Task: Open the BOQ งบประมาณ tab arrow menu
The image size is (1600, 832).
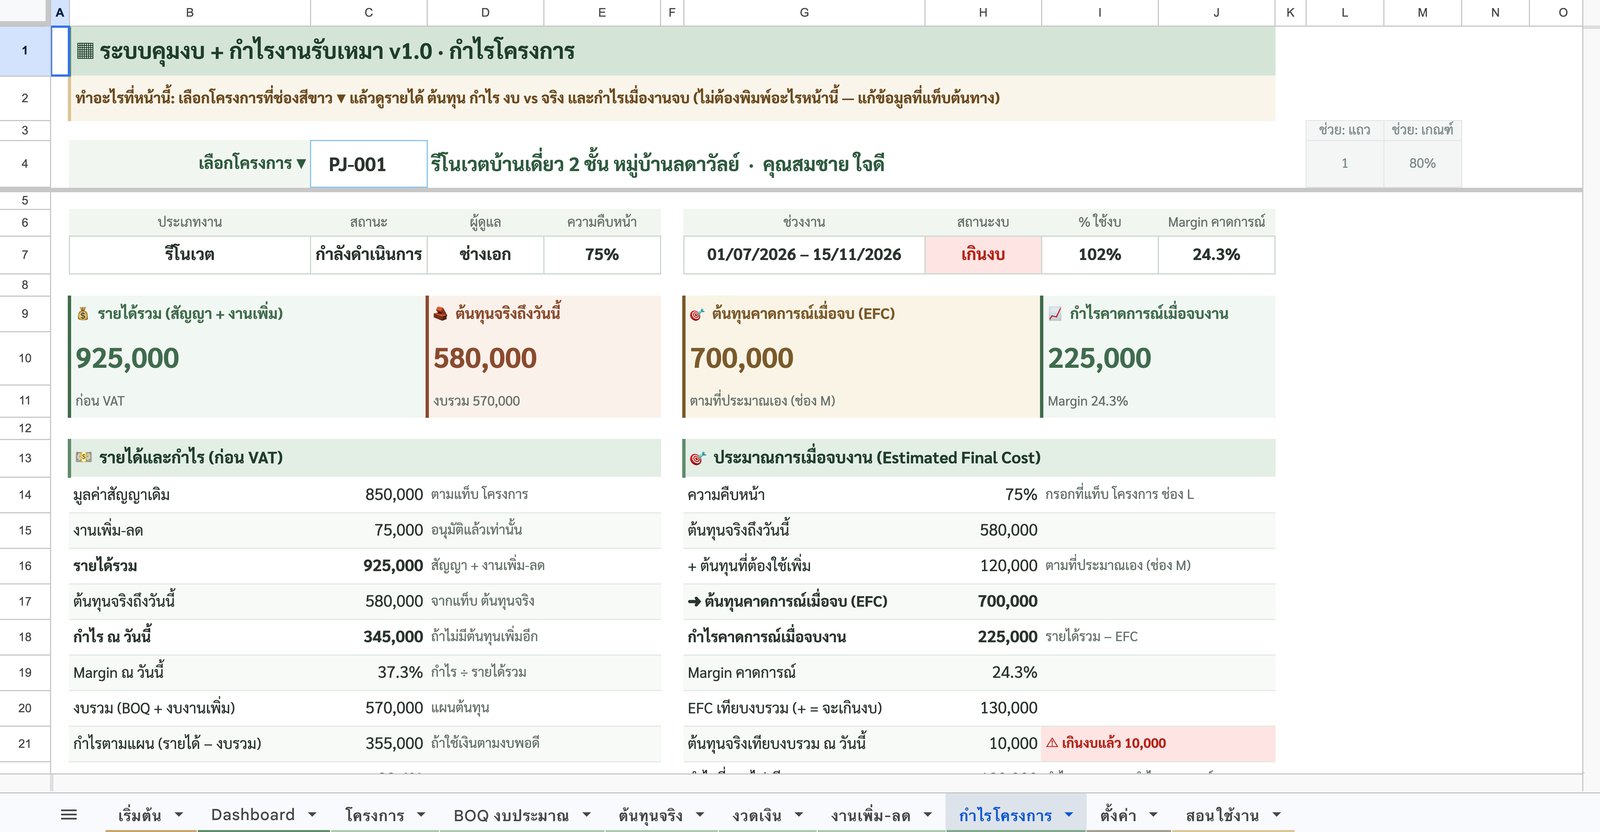Action: (x=586, y=815)
